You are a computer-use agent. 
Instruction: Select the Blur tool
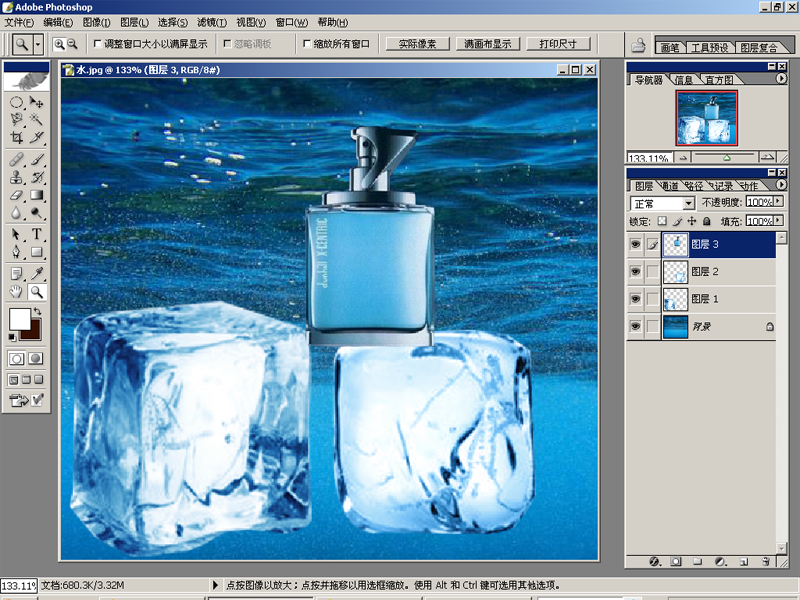(16, 213)
